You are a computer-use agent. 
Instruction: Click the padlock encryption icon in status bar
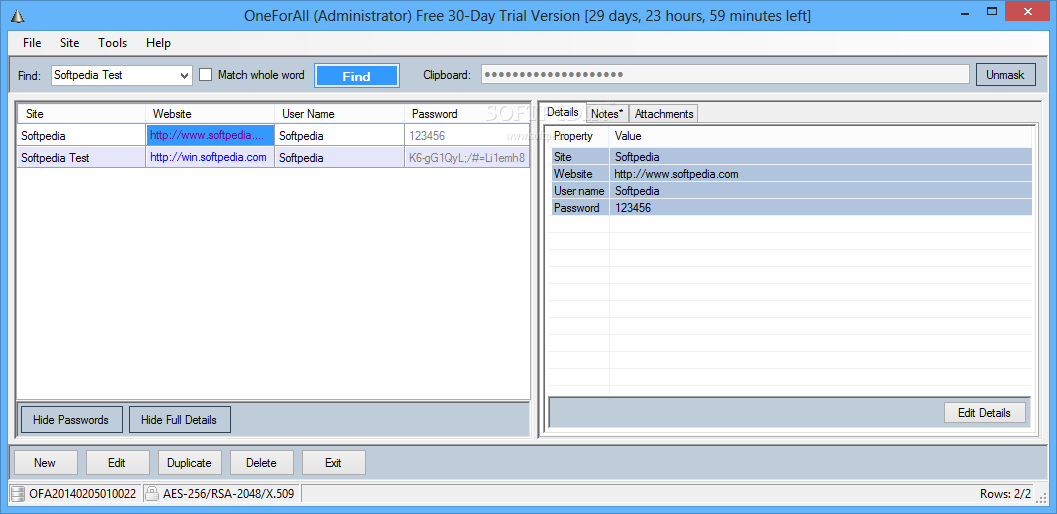click(x=152, y=494)
